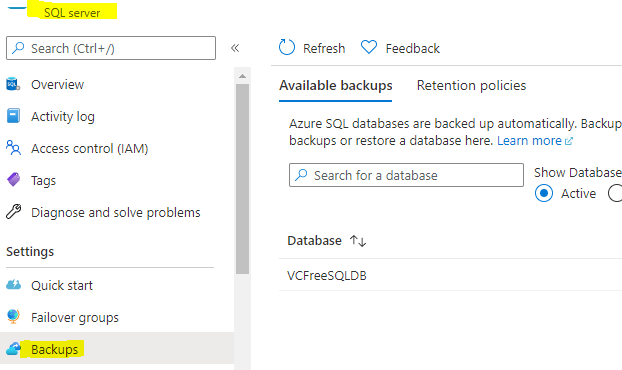
Task: Click the Overview SQL icon
Action: click(x=13, y=84)
